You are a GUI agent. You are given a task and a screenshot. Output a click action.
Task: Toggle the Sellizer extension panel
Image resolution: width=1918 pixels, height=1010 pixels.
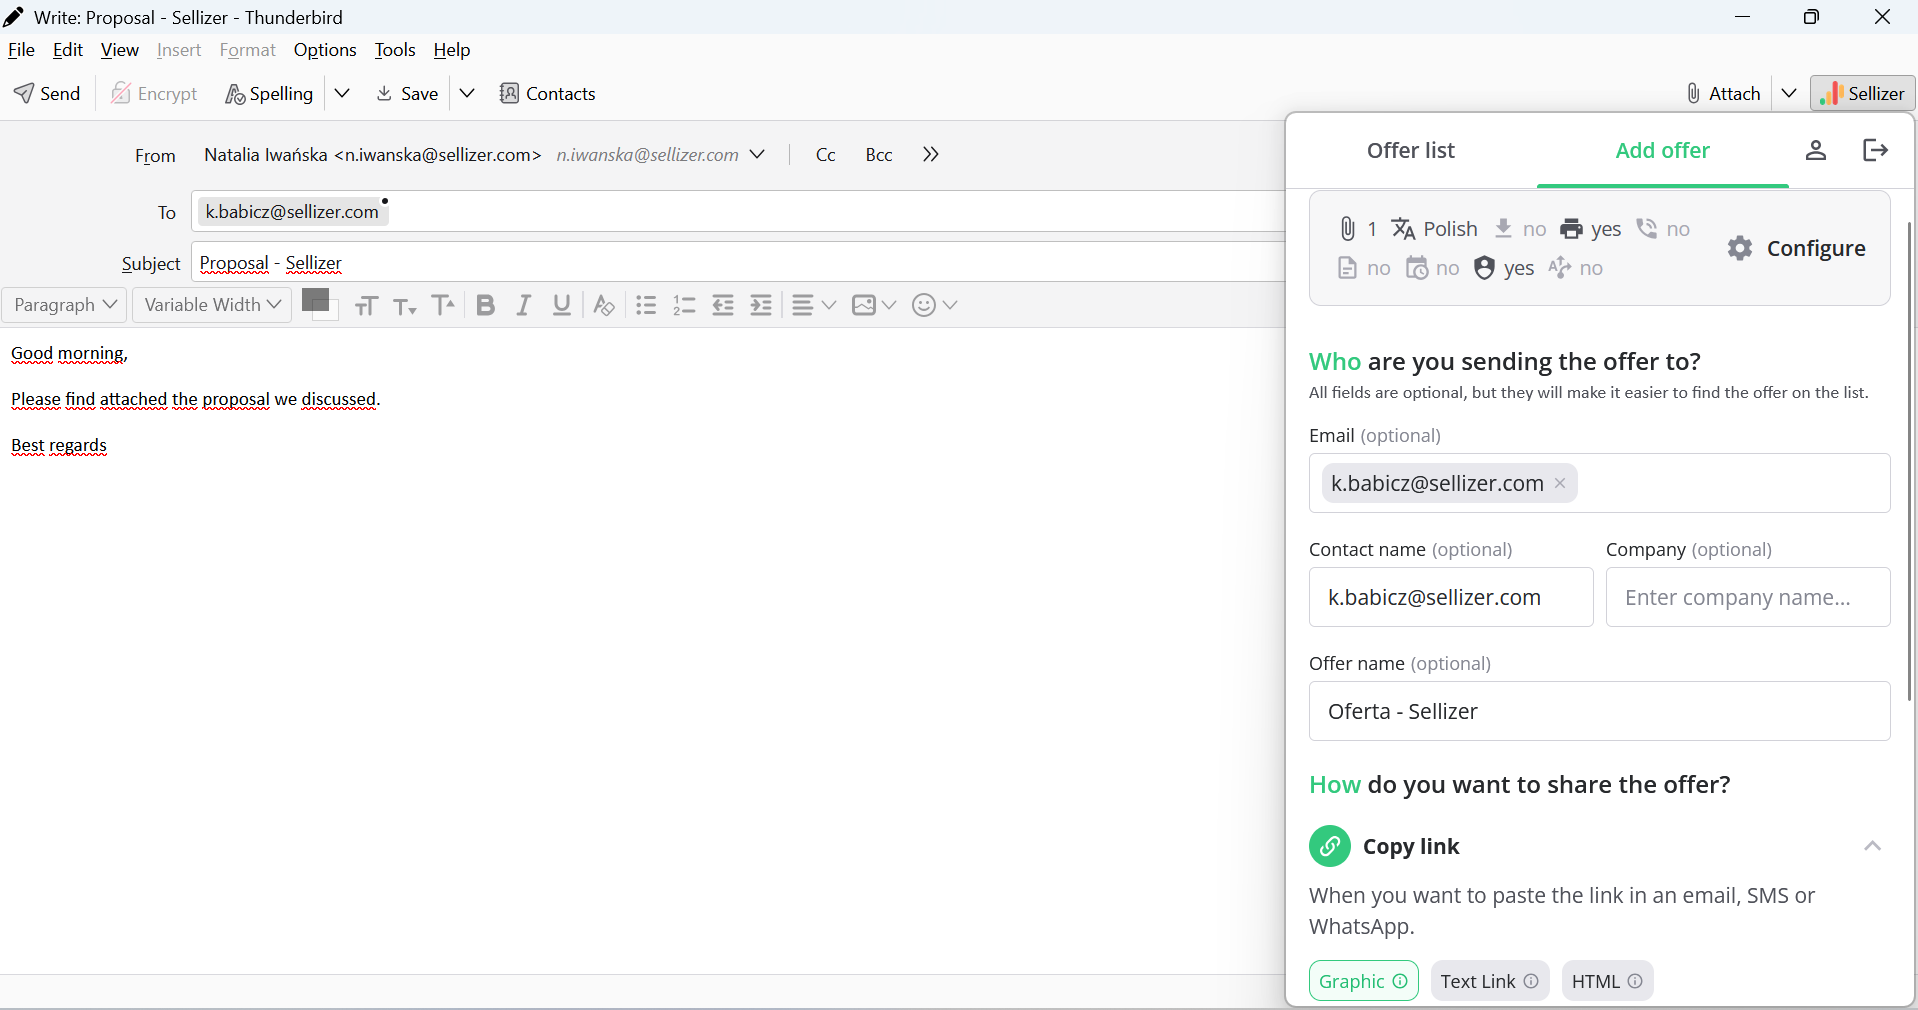tap(1862, 93)
